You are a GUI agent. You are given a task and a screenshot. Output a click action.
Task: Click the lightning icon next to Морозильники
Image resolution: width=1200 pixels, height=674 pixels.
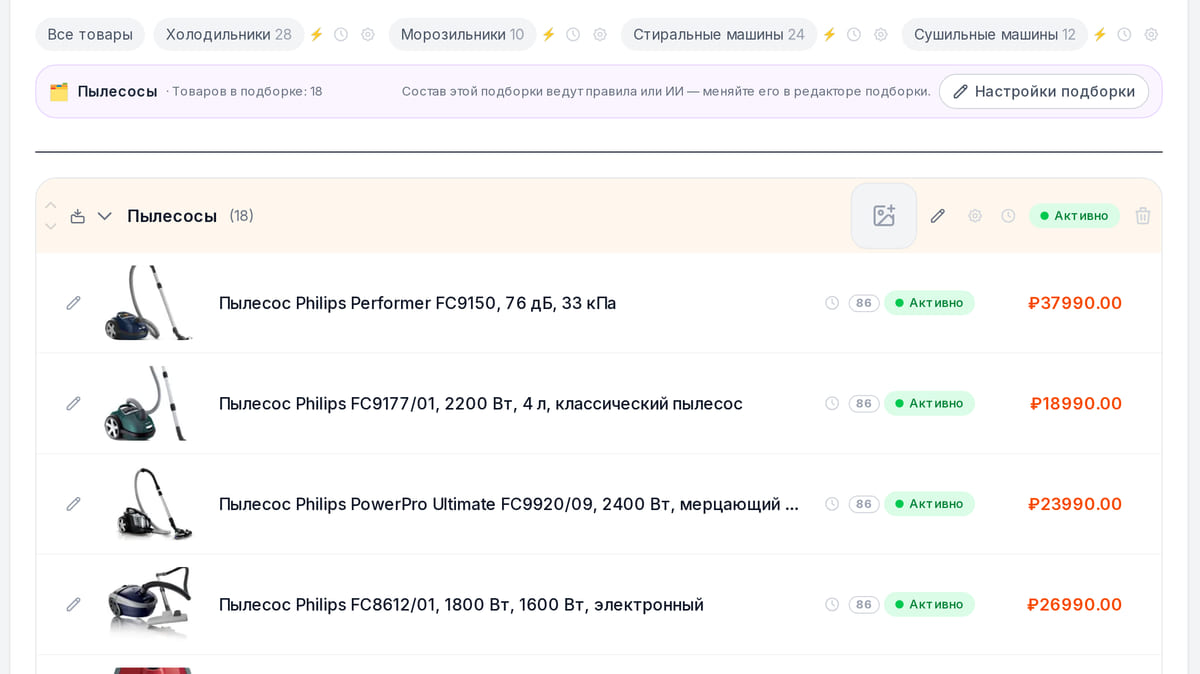[x=548, y=34]
